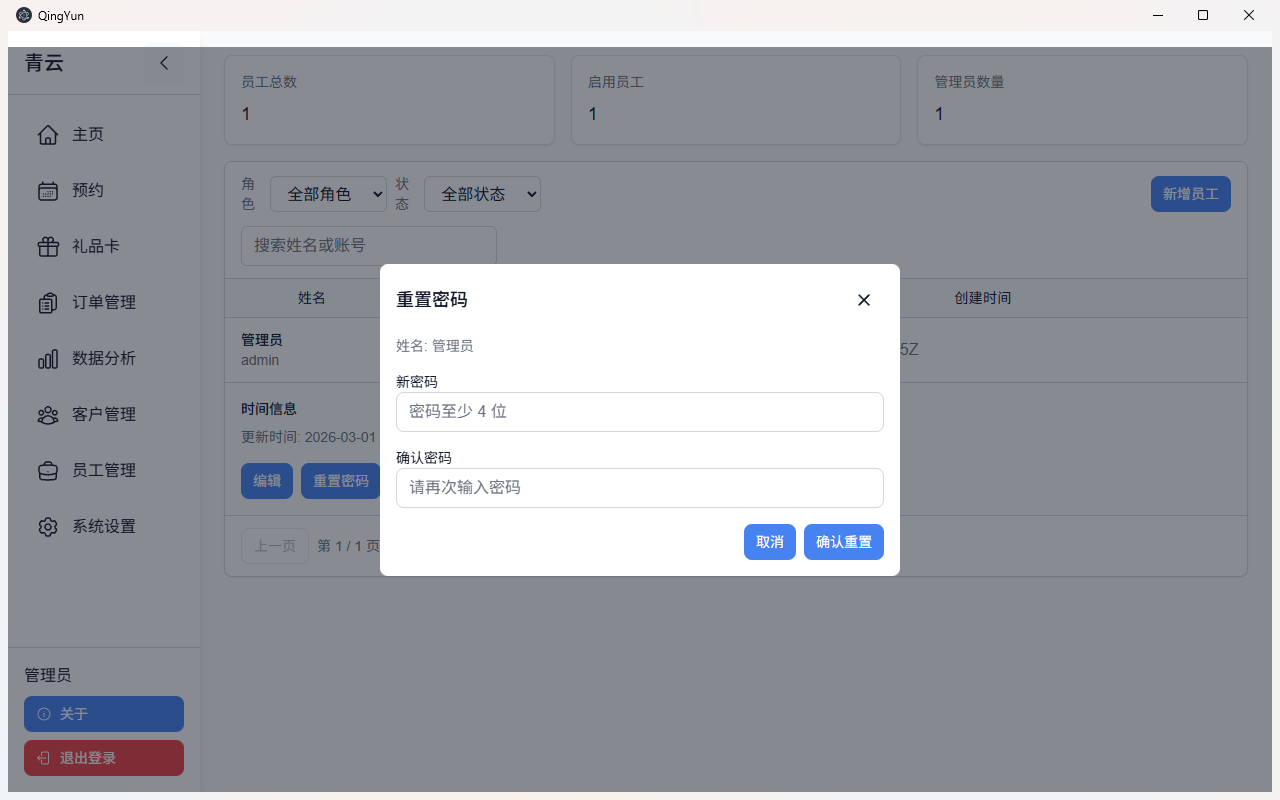Click the 重置密码 button in the table

pyautogui.click(x=341, y=481)
